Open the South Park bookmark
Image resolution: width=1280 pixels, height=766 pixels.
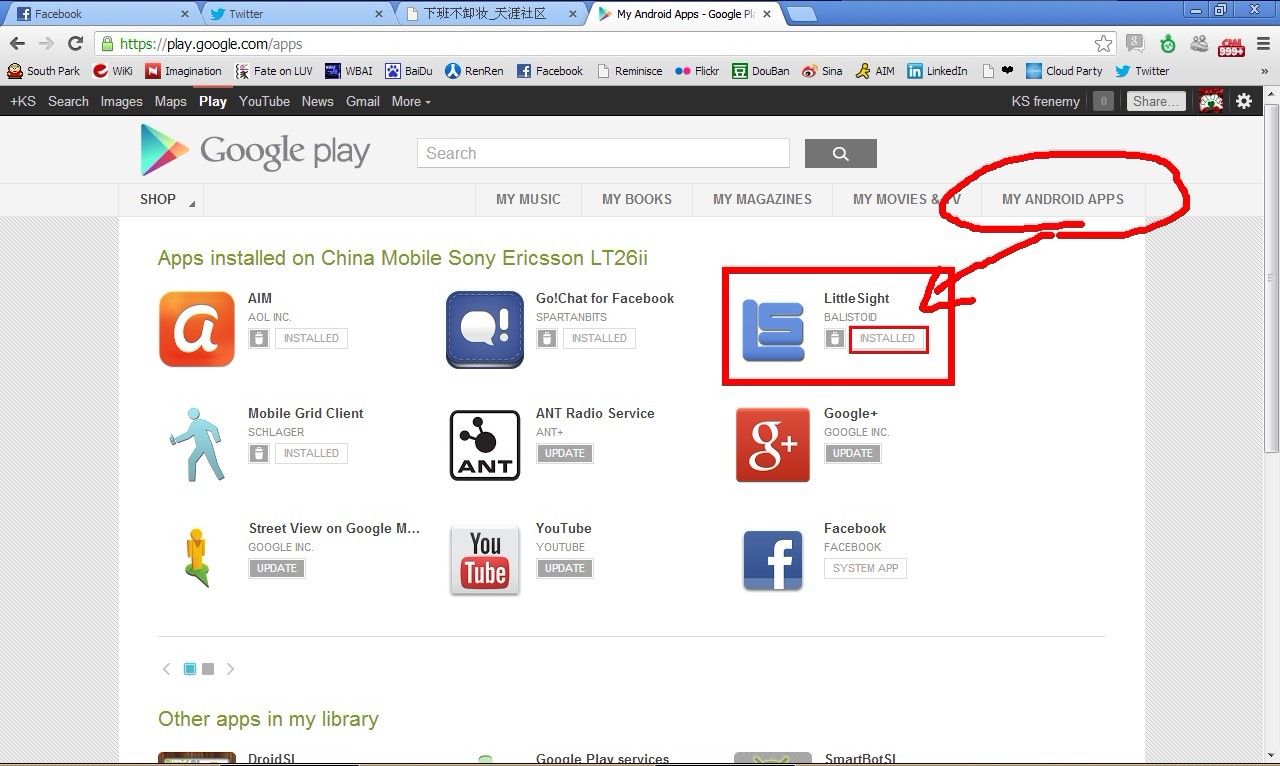(x=44, y=71)
